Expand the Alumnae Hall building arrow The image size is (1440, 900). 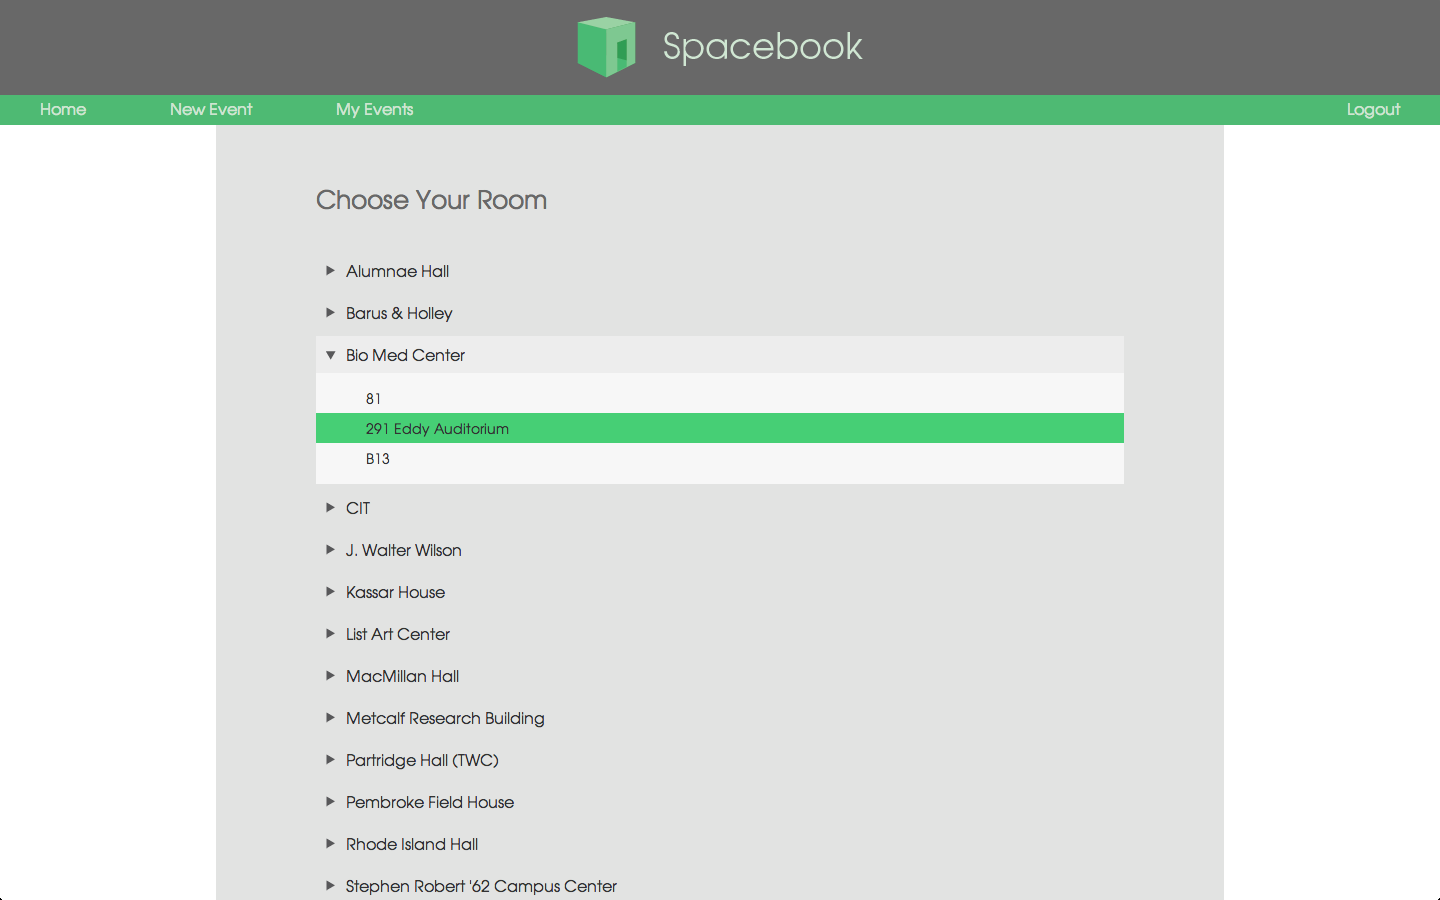(x=330, y=271)
